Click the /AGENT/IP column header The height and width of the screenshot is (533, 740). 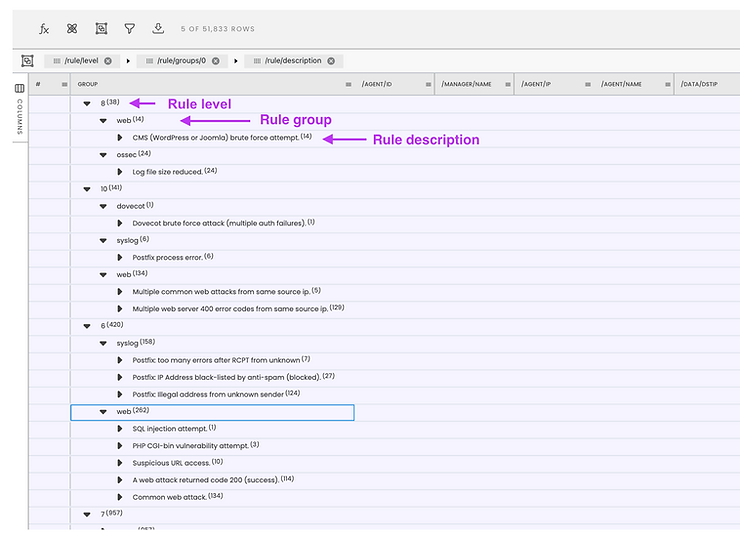click(x=536, y=85)
